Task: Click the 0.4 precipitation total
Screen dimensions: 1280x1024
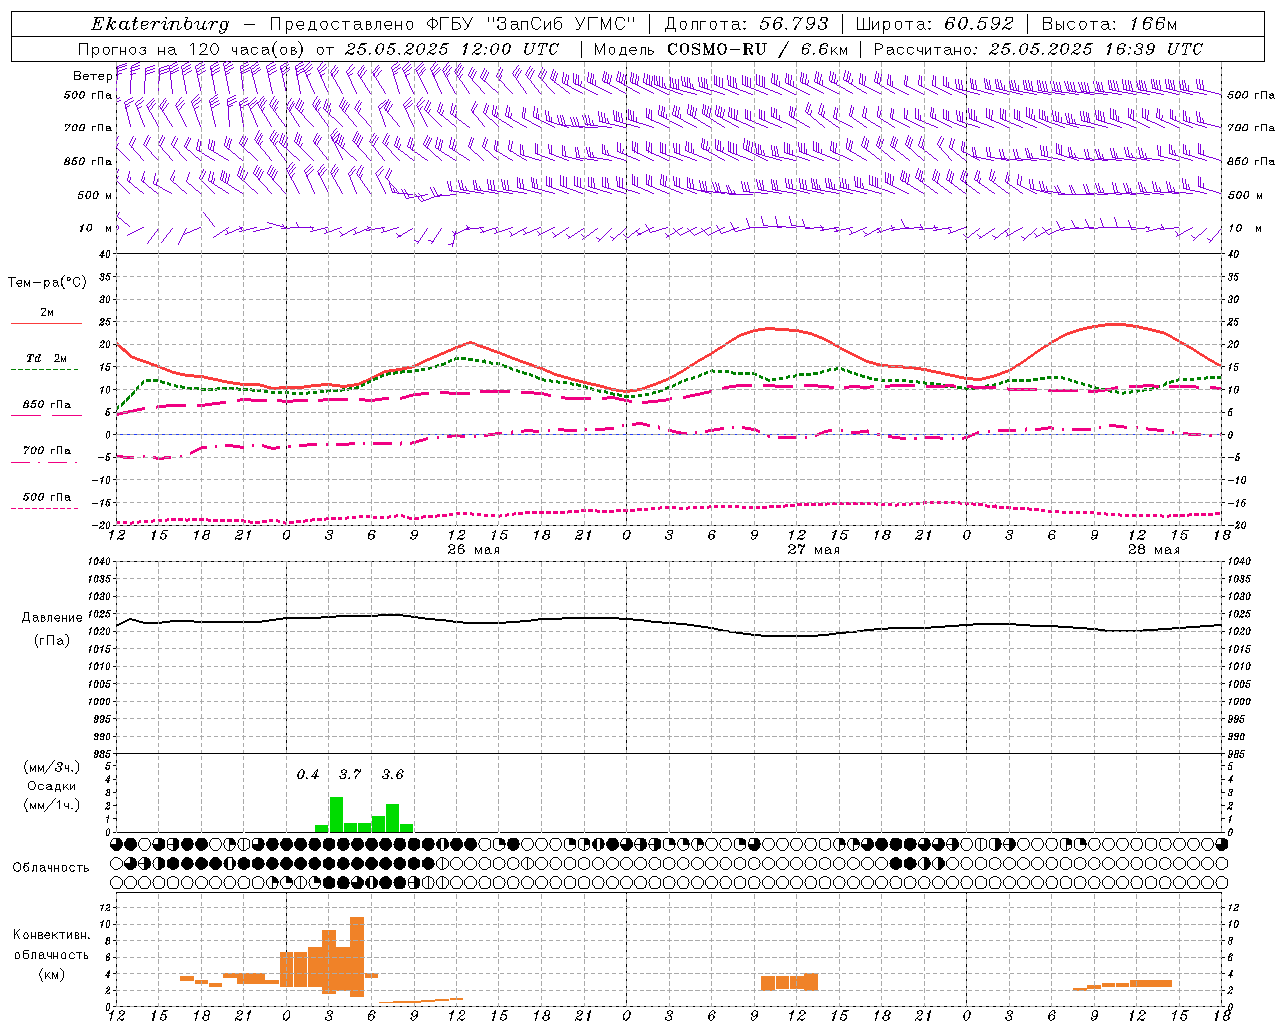Action: tap(308, 775)
